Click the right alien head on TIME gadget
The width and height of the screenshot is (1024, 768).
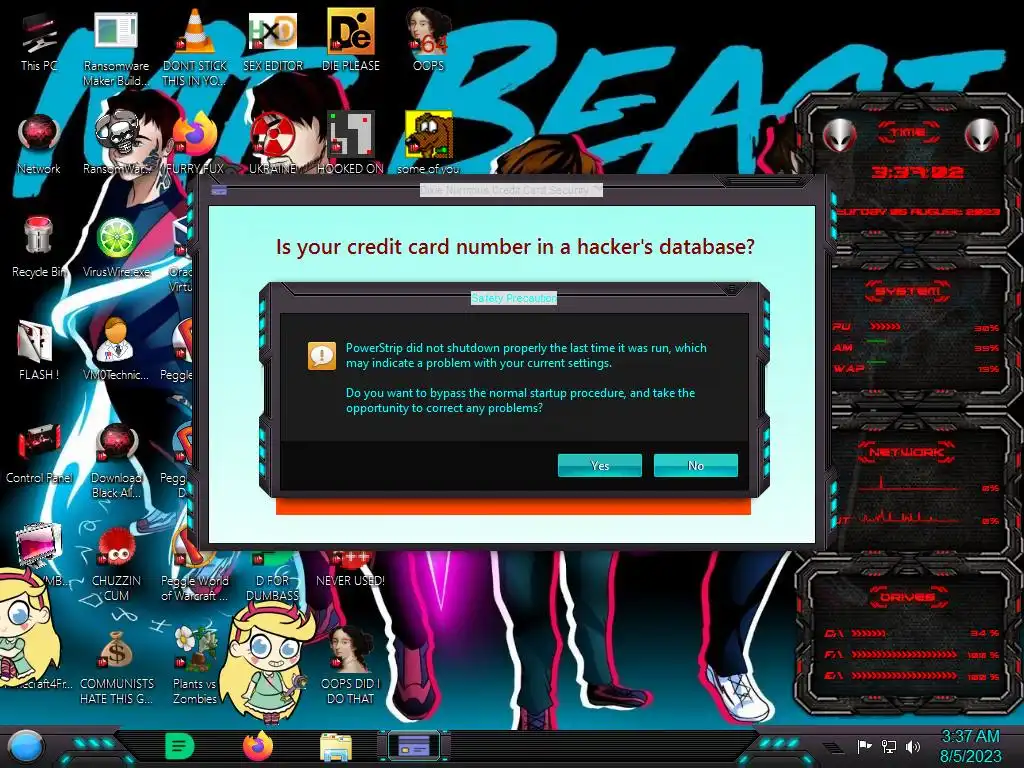(x=982, y=135)
